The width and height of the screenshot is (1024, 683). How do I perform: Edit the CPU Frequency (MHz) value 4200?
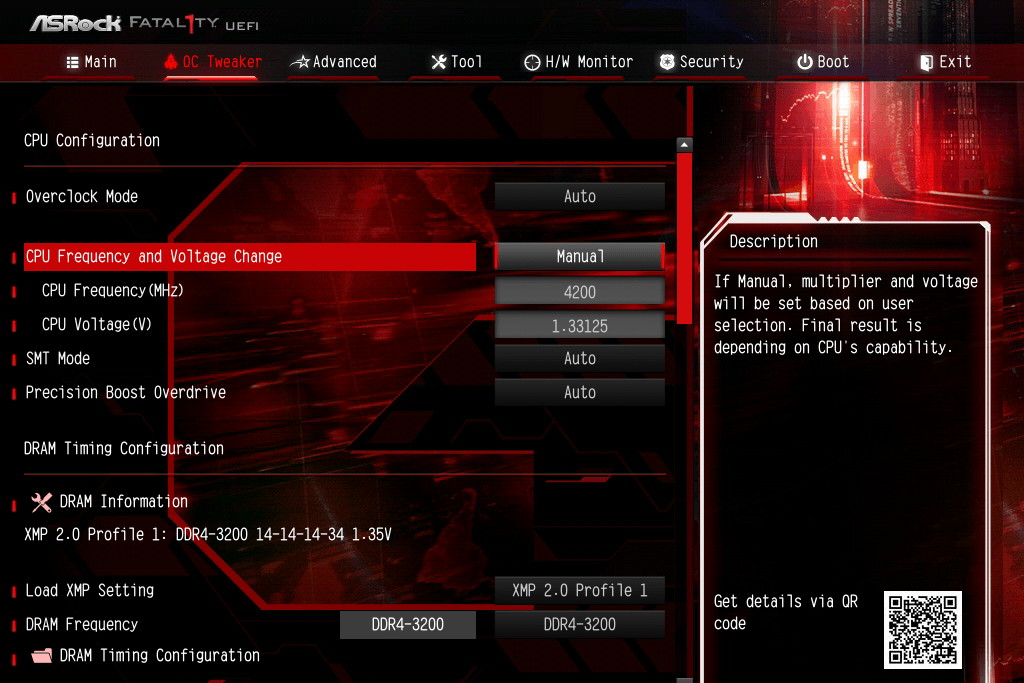tap(580, 291)
